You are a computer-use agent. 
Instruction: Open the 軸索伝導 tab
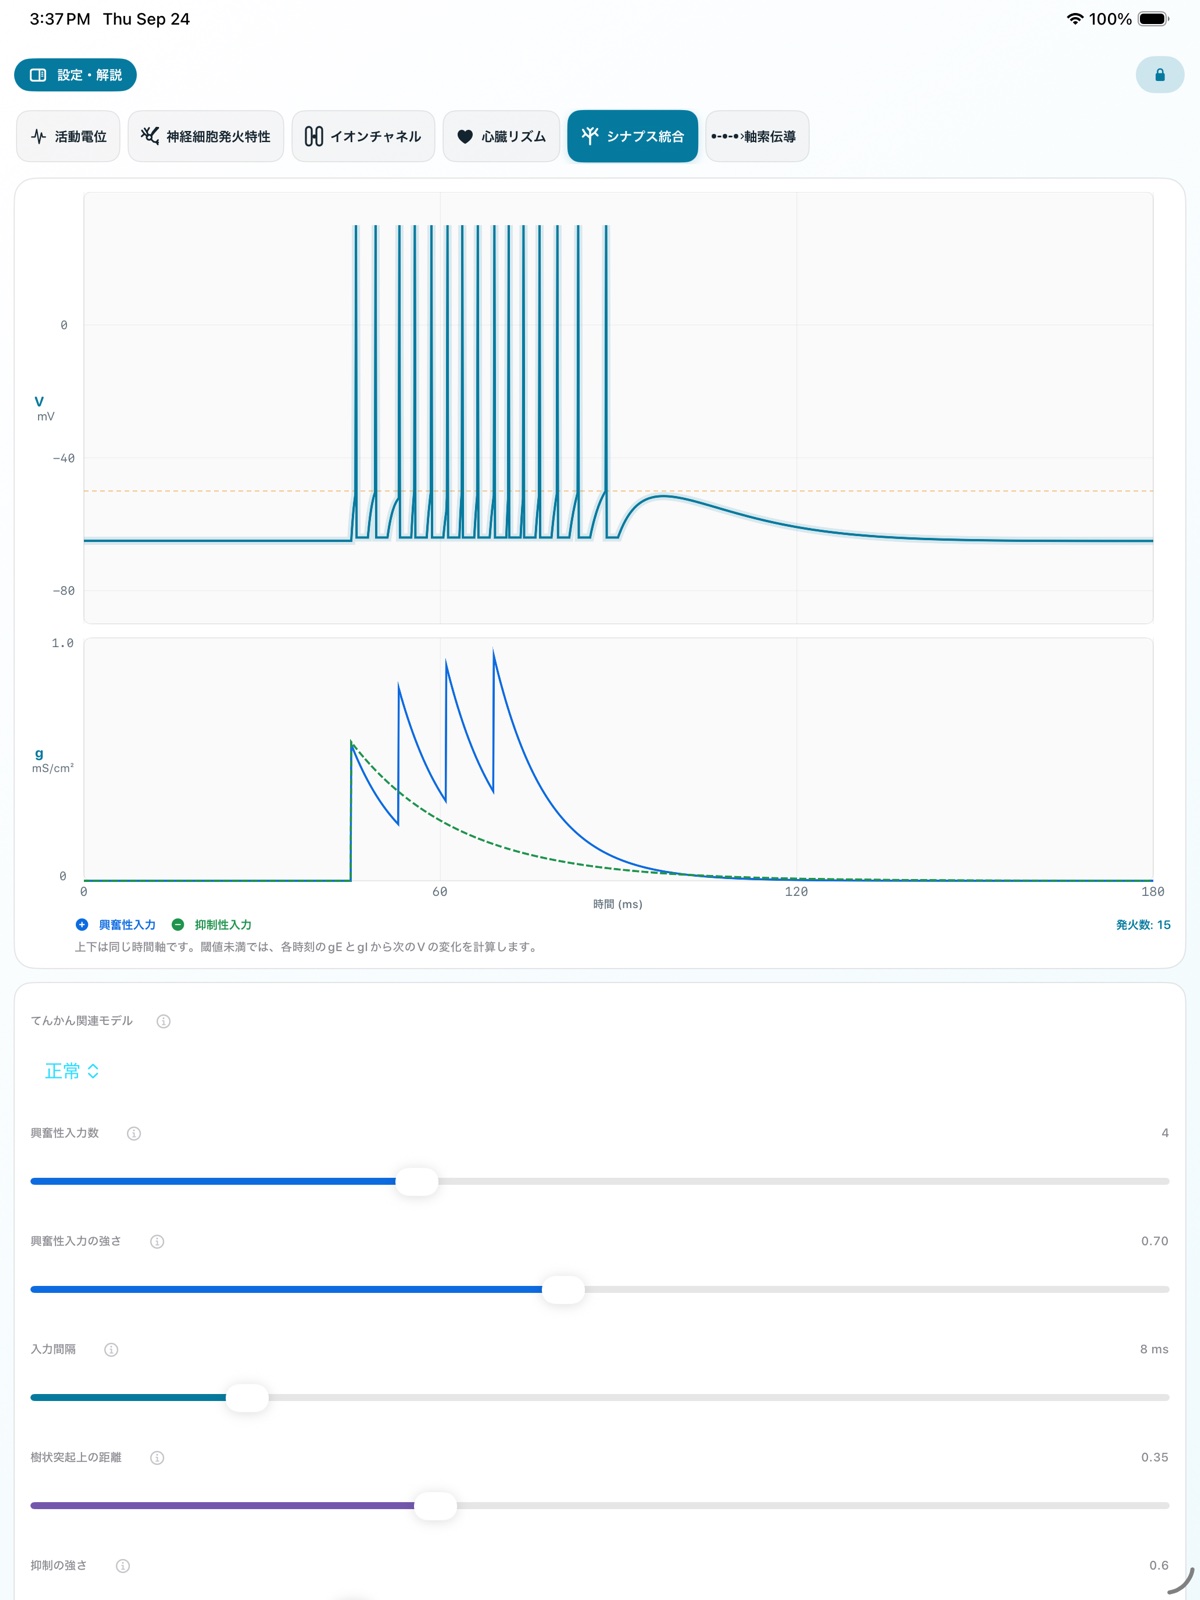[757, 136]
